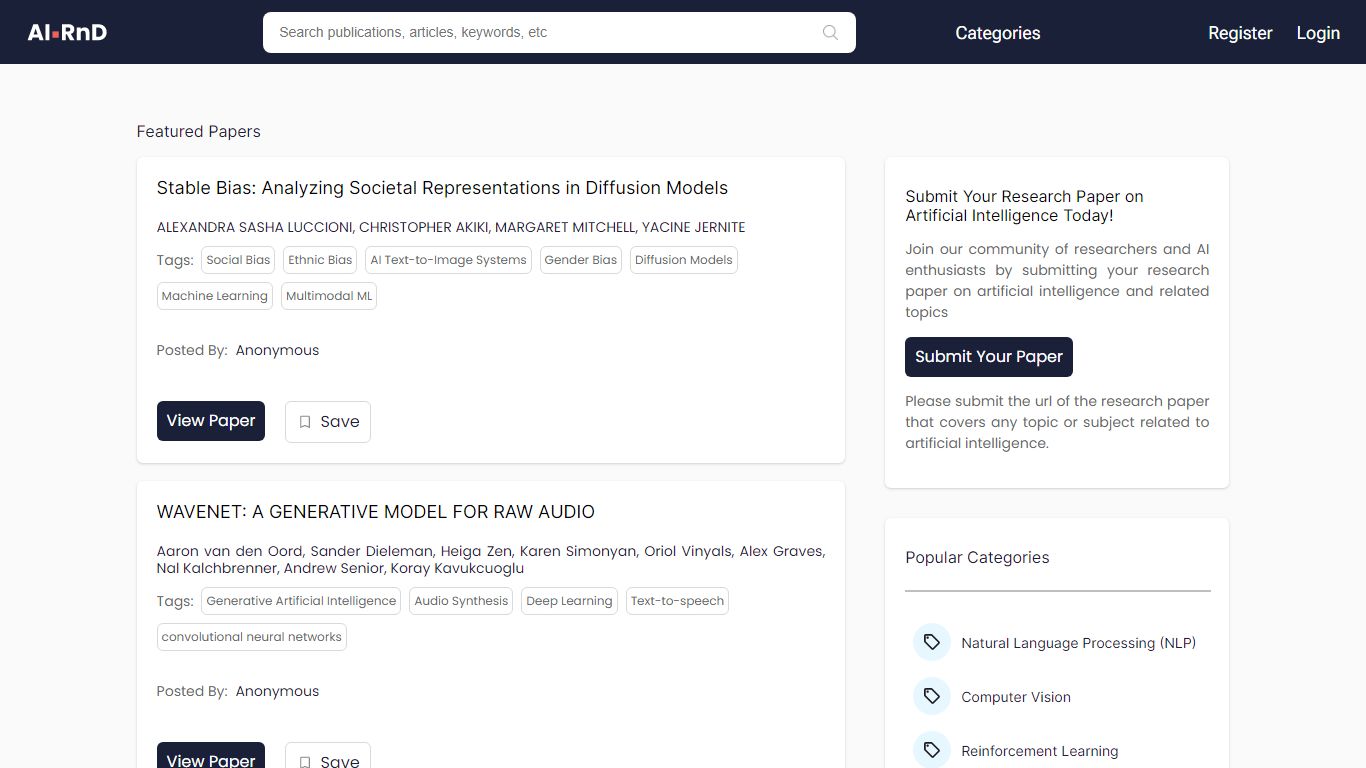Select the Diffusion Models tag

683,259
